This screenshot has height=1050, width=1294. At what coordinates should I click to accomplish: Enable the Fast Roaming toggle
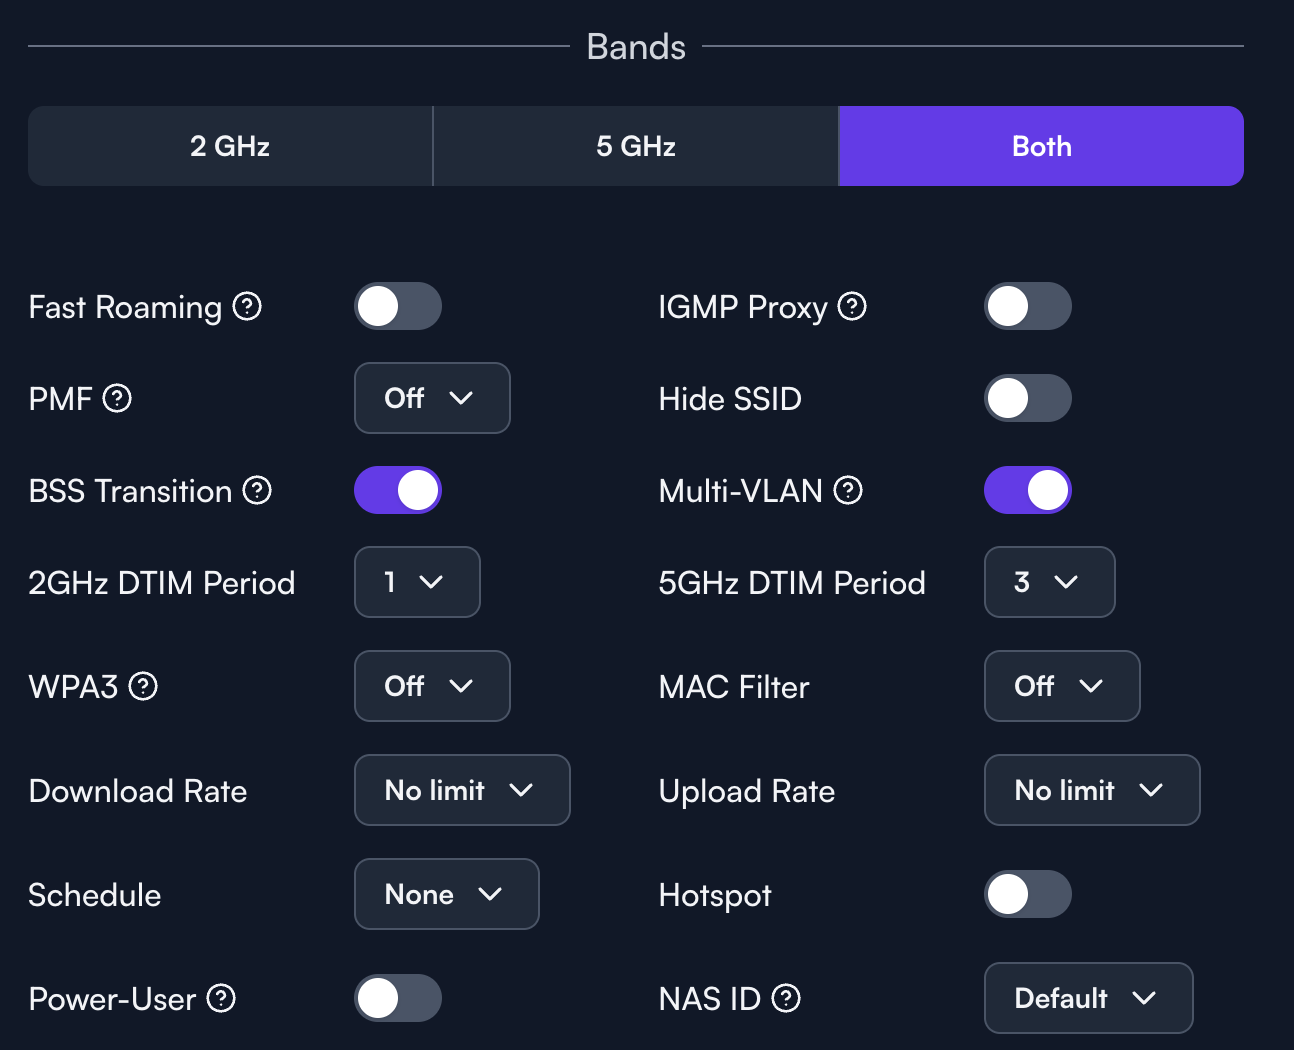point(398,306)
